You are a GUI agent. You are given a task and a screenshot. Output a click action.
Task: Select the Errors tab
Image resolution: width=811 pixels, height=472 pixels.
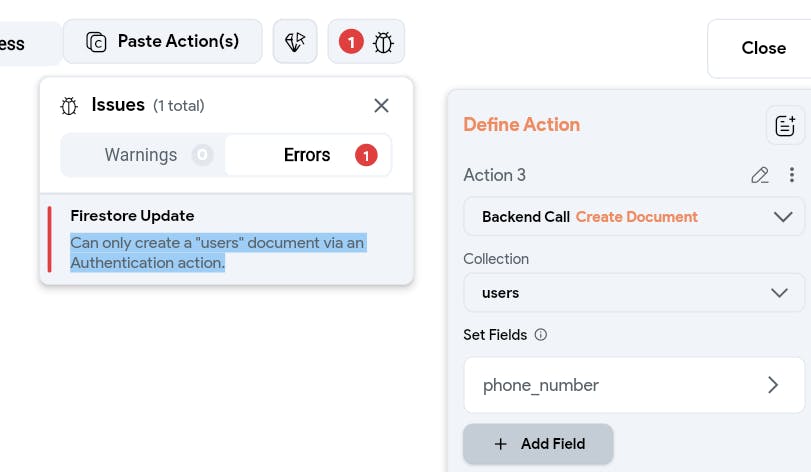click(x=308, y=155)
